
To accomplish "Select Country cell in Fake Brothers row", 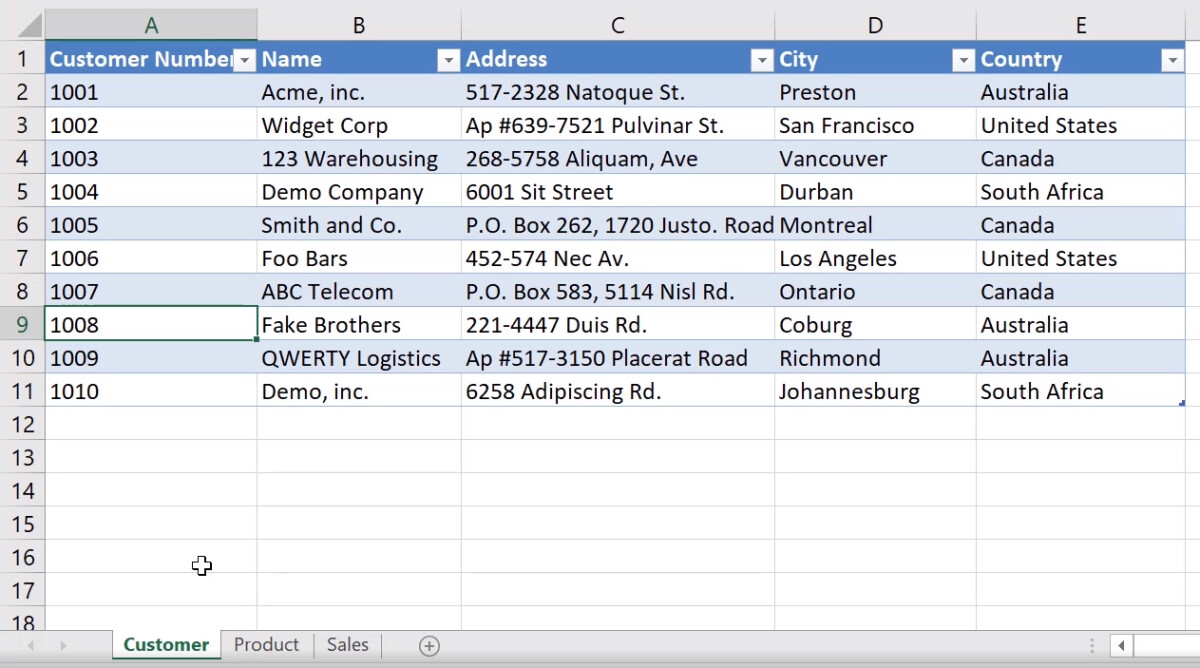I will click(x=1081, y=325).
